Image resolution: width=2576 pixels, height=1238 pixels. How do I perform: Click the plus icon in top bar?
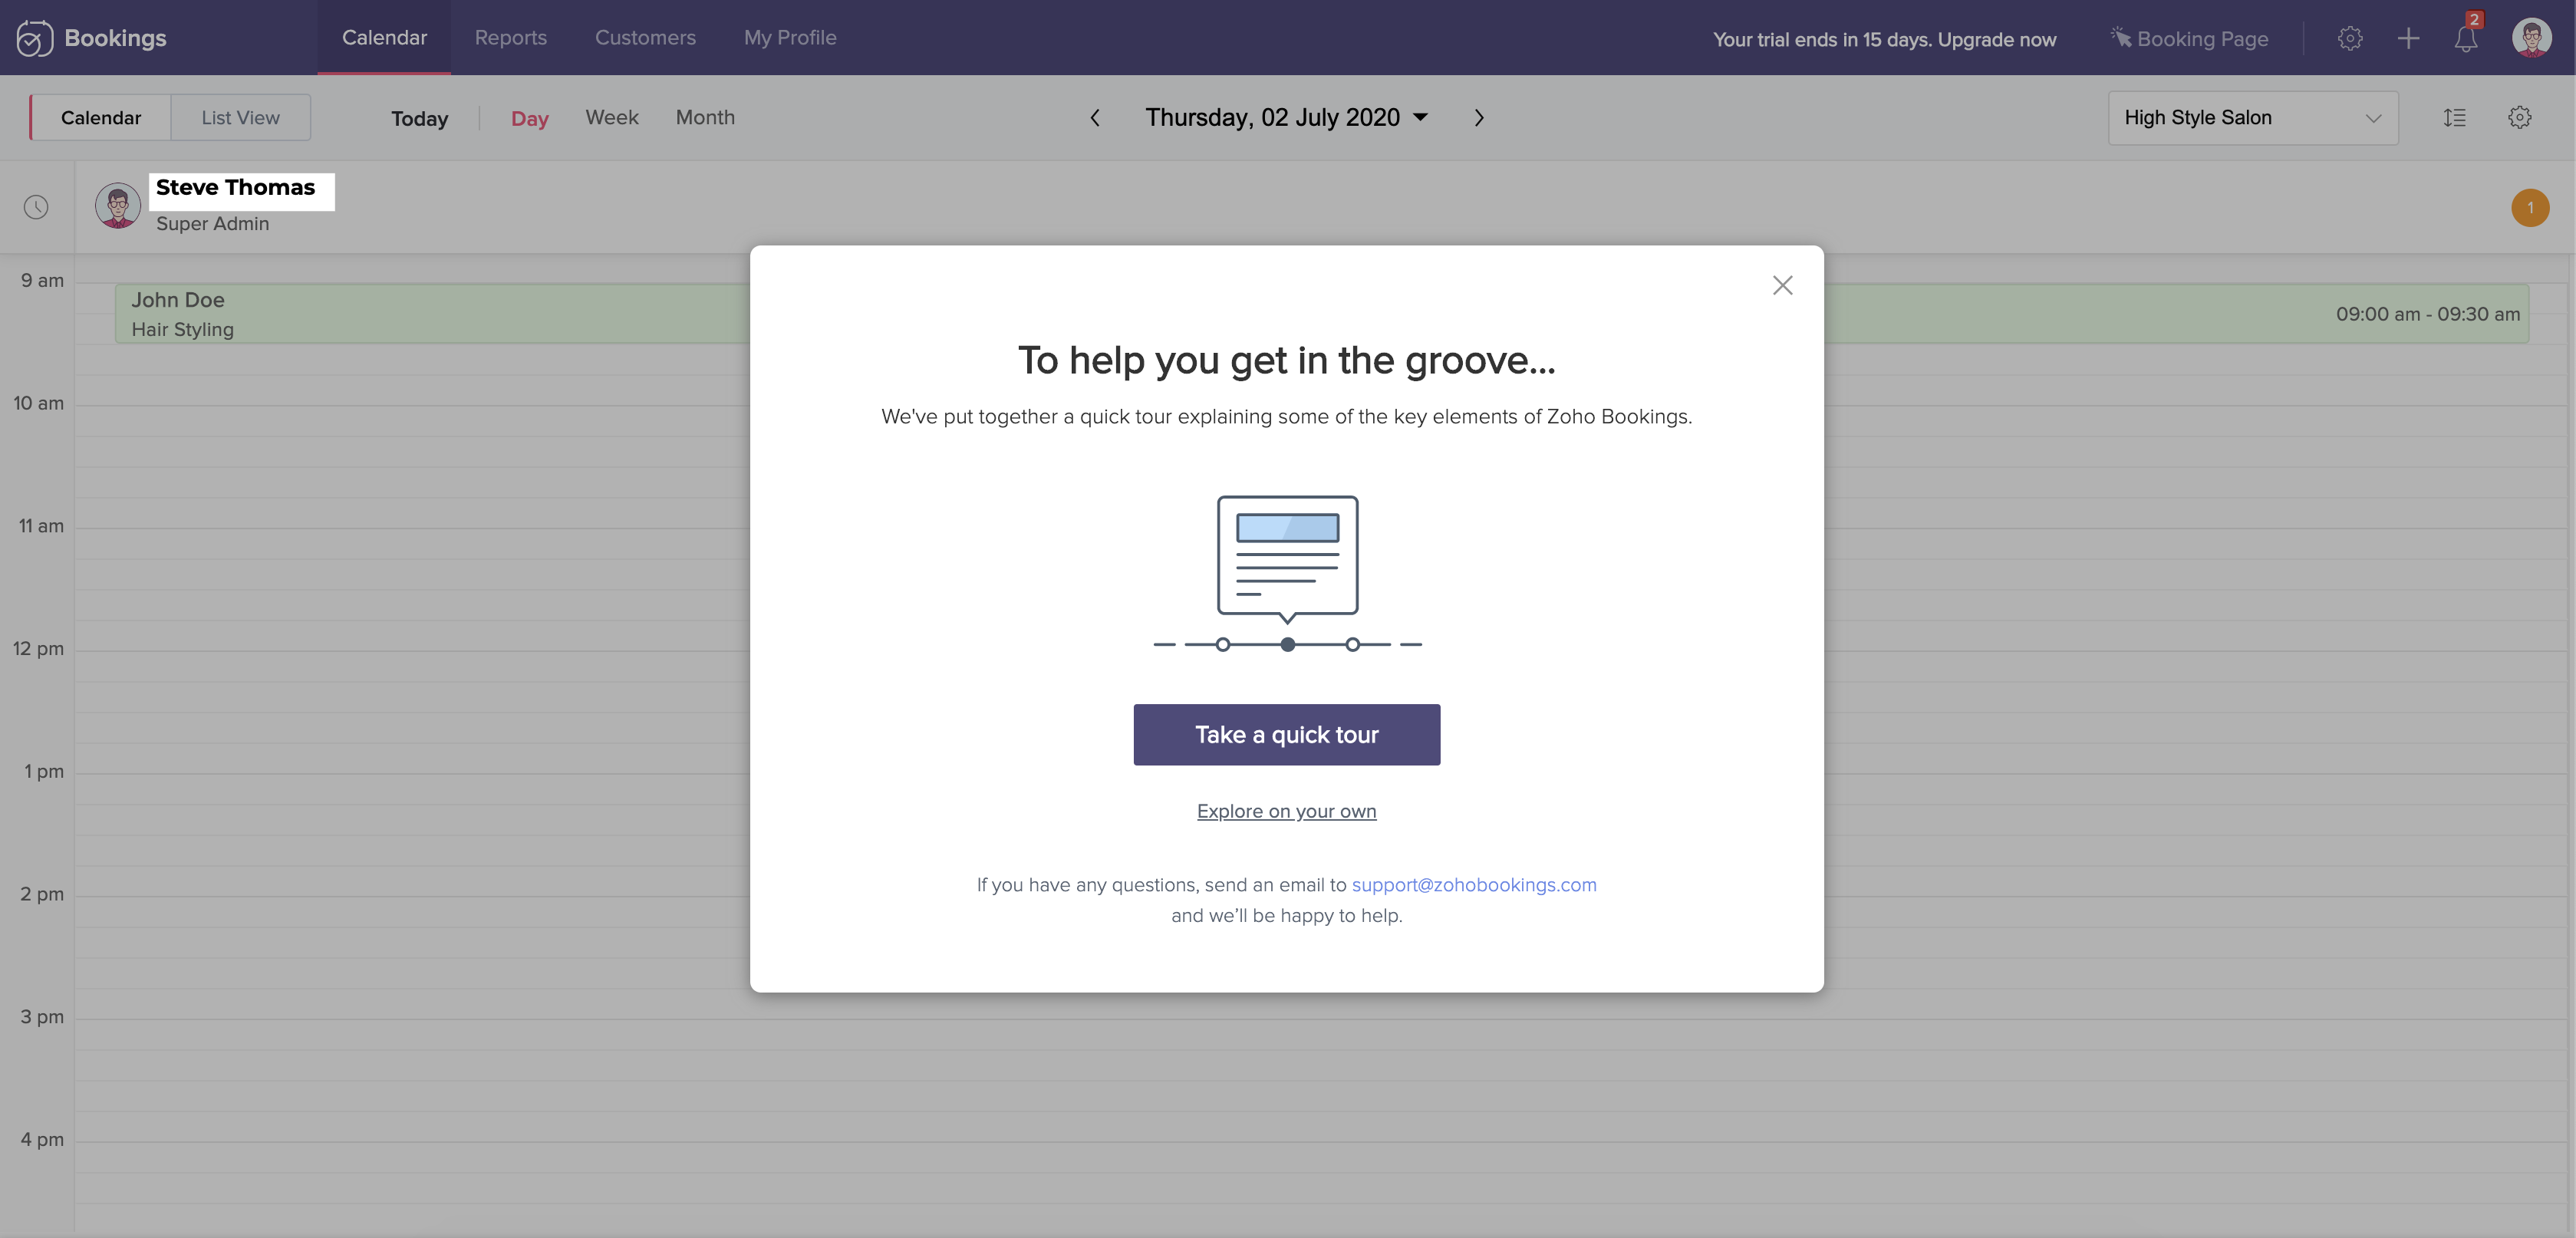click(2408, 39)
